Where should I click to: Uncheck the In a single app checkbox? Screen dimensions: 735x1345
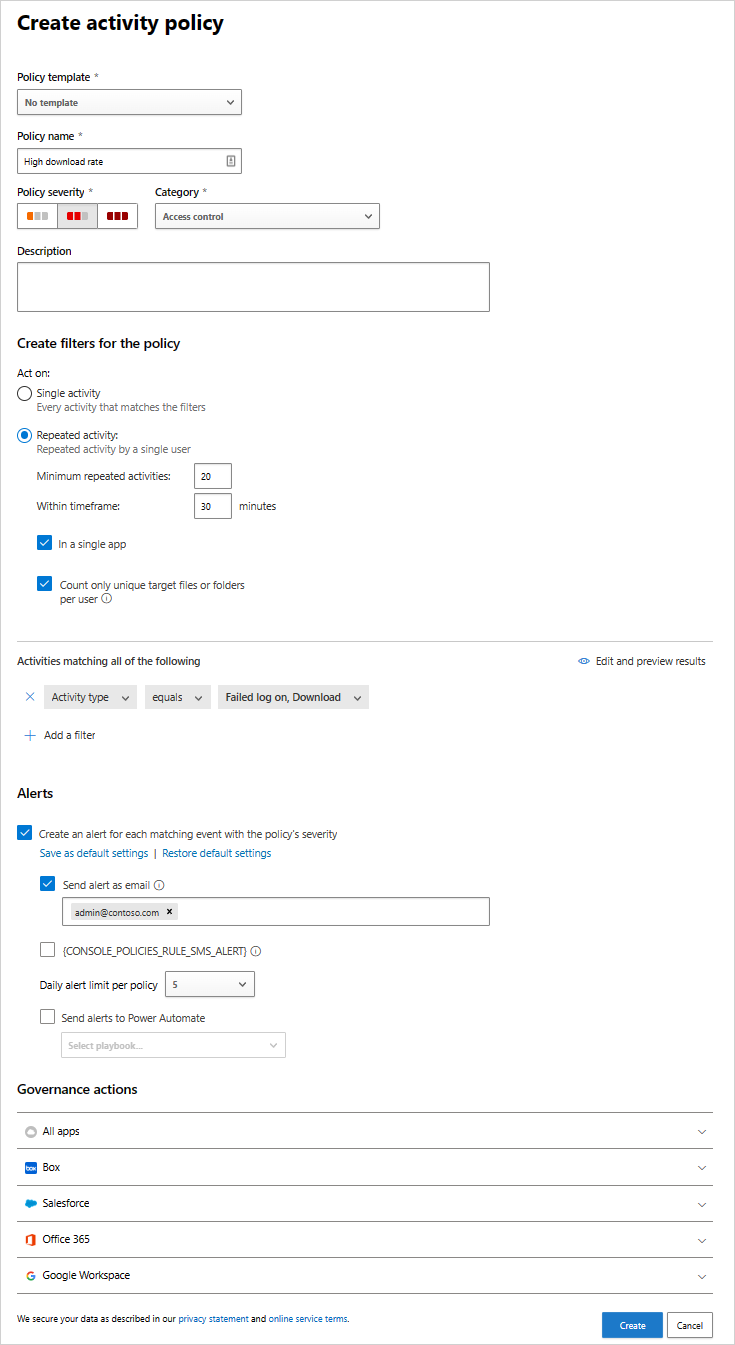(x=45, y=543)
